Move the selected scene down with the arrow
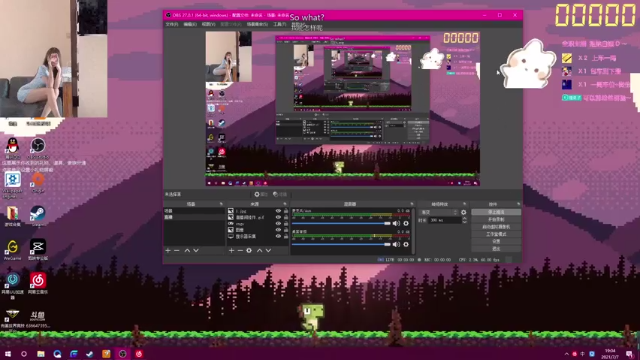 [x=196, y=250]
